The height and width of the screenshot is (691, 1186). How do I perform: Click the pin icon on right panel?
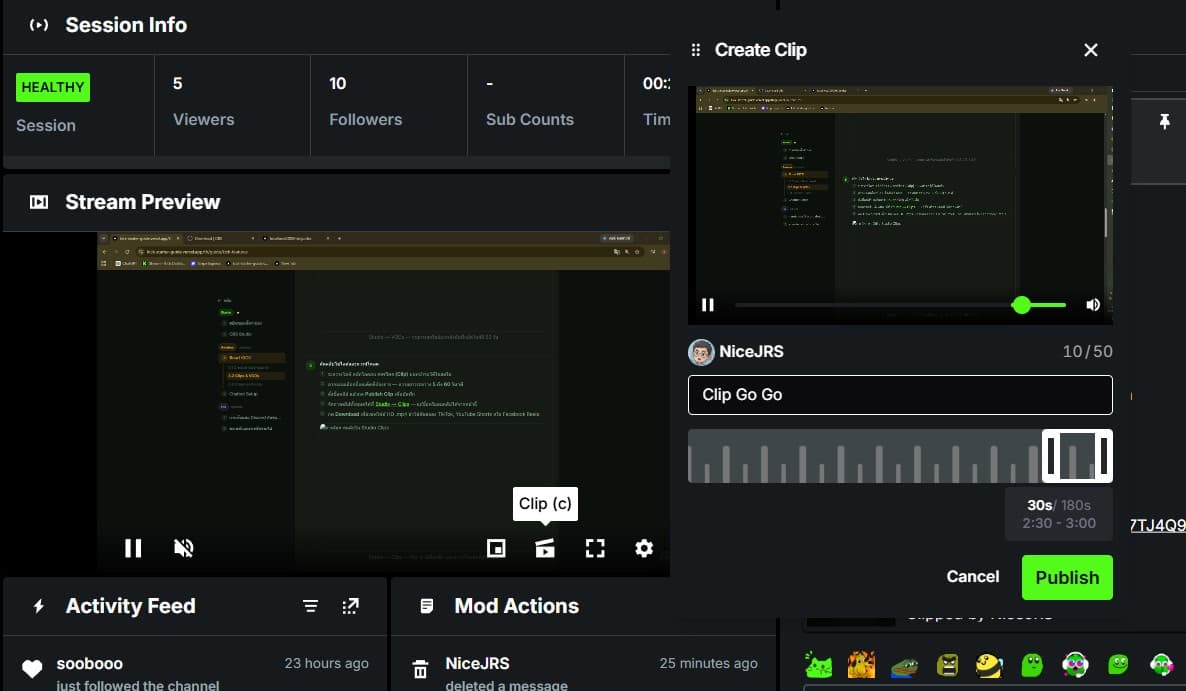click(1165, 121)
